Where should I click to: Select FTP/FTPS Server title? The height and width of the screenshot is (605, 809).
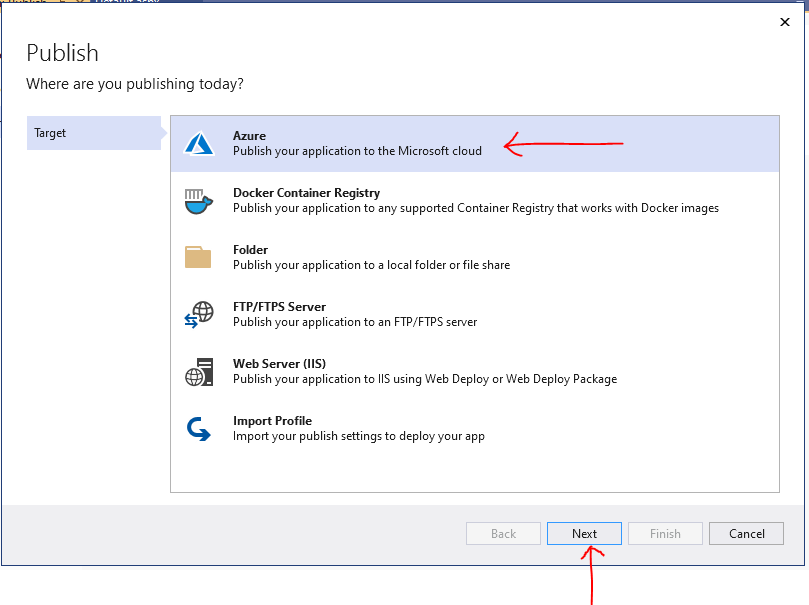(x=279, y=307)
